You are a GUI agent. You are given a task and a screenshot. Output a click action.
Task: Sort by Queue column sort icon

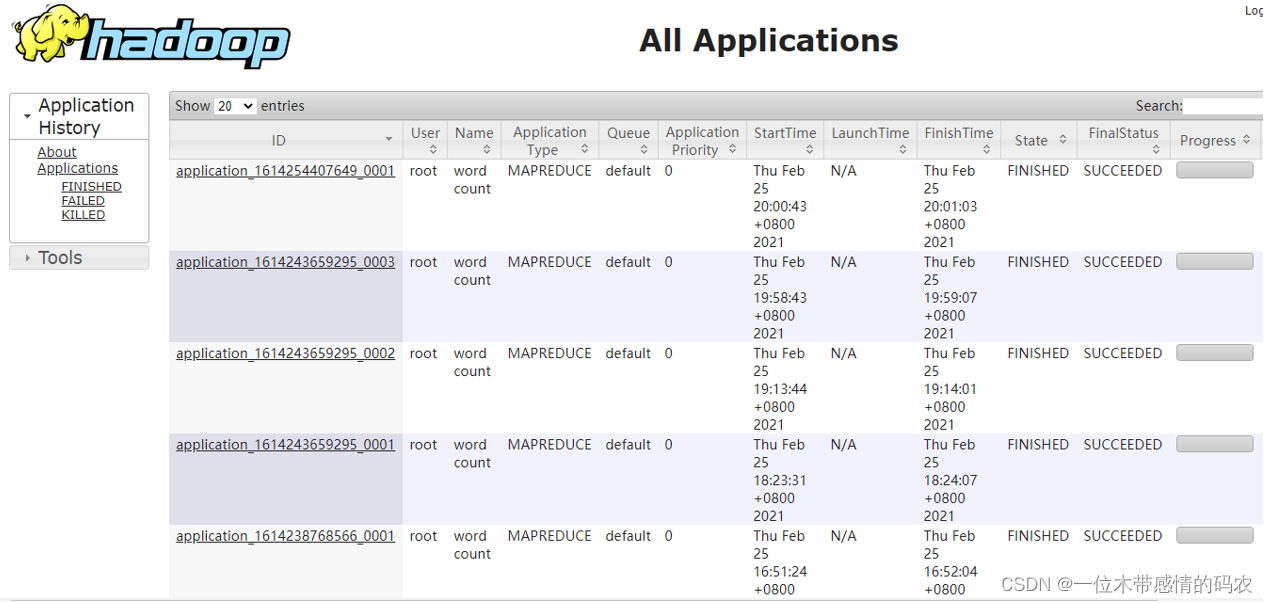[x=641, y=150]
